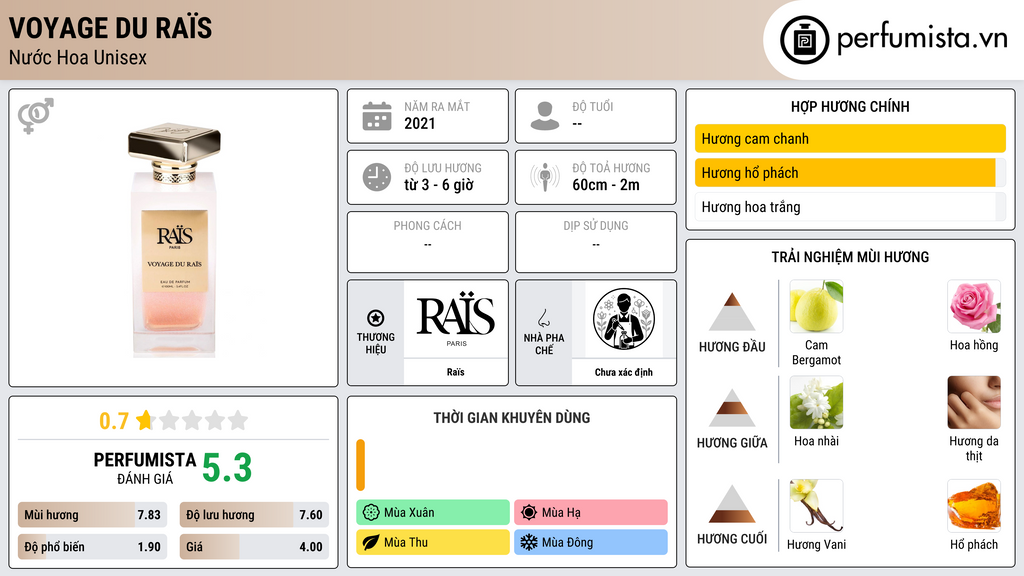Select the Mùa Thu season button
This screenshot has height=576, width=1024.
point(433,542)
